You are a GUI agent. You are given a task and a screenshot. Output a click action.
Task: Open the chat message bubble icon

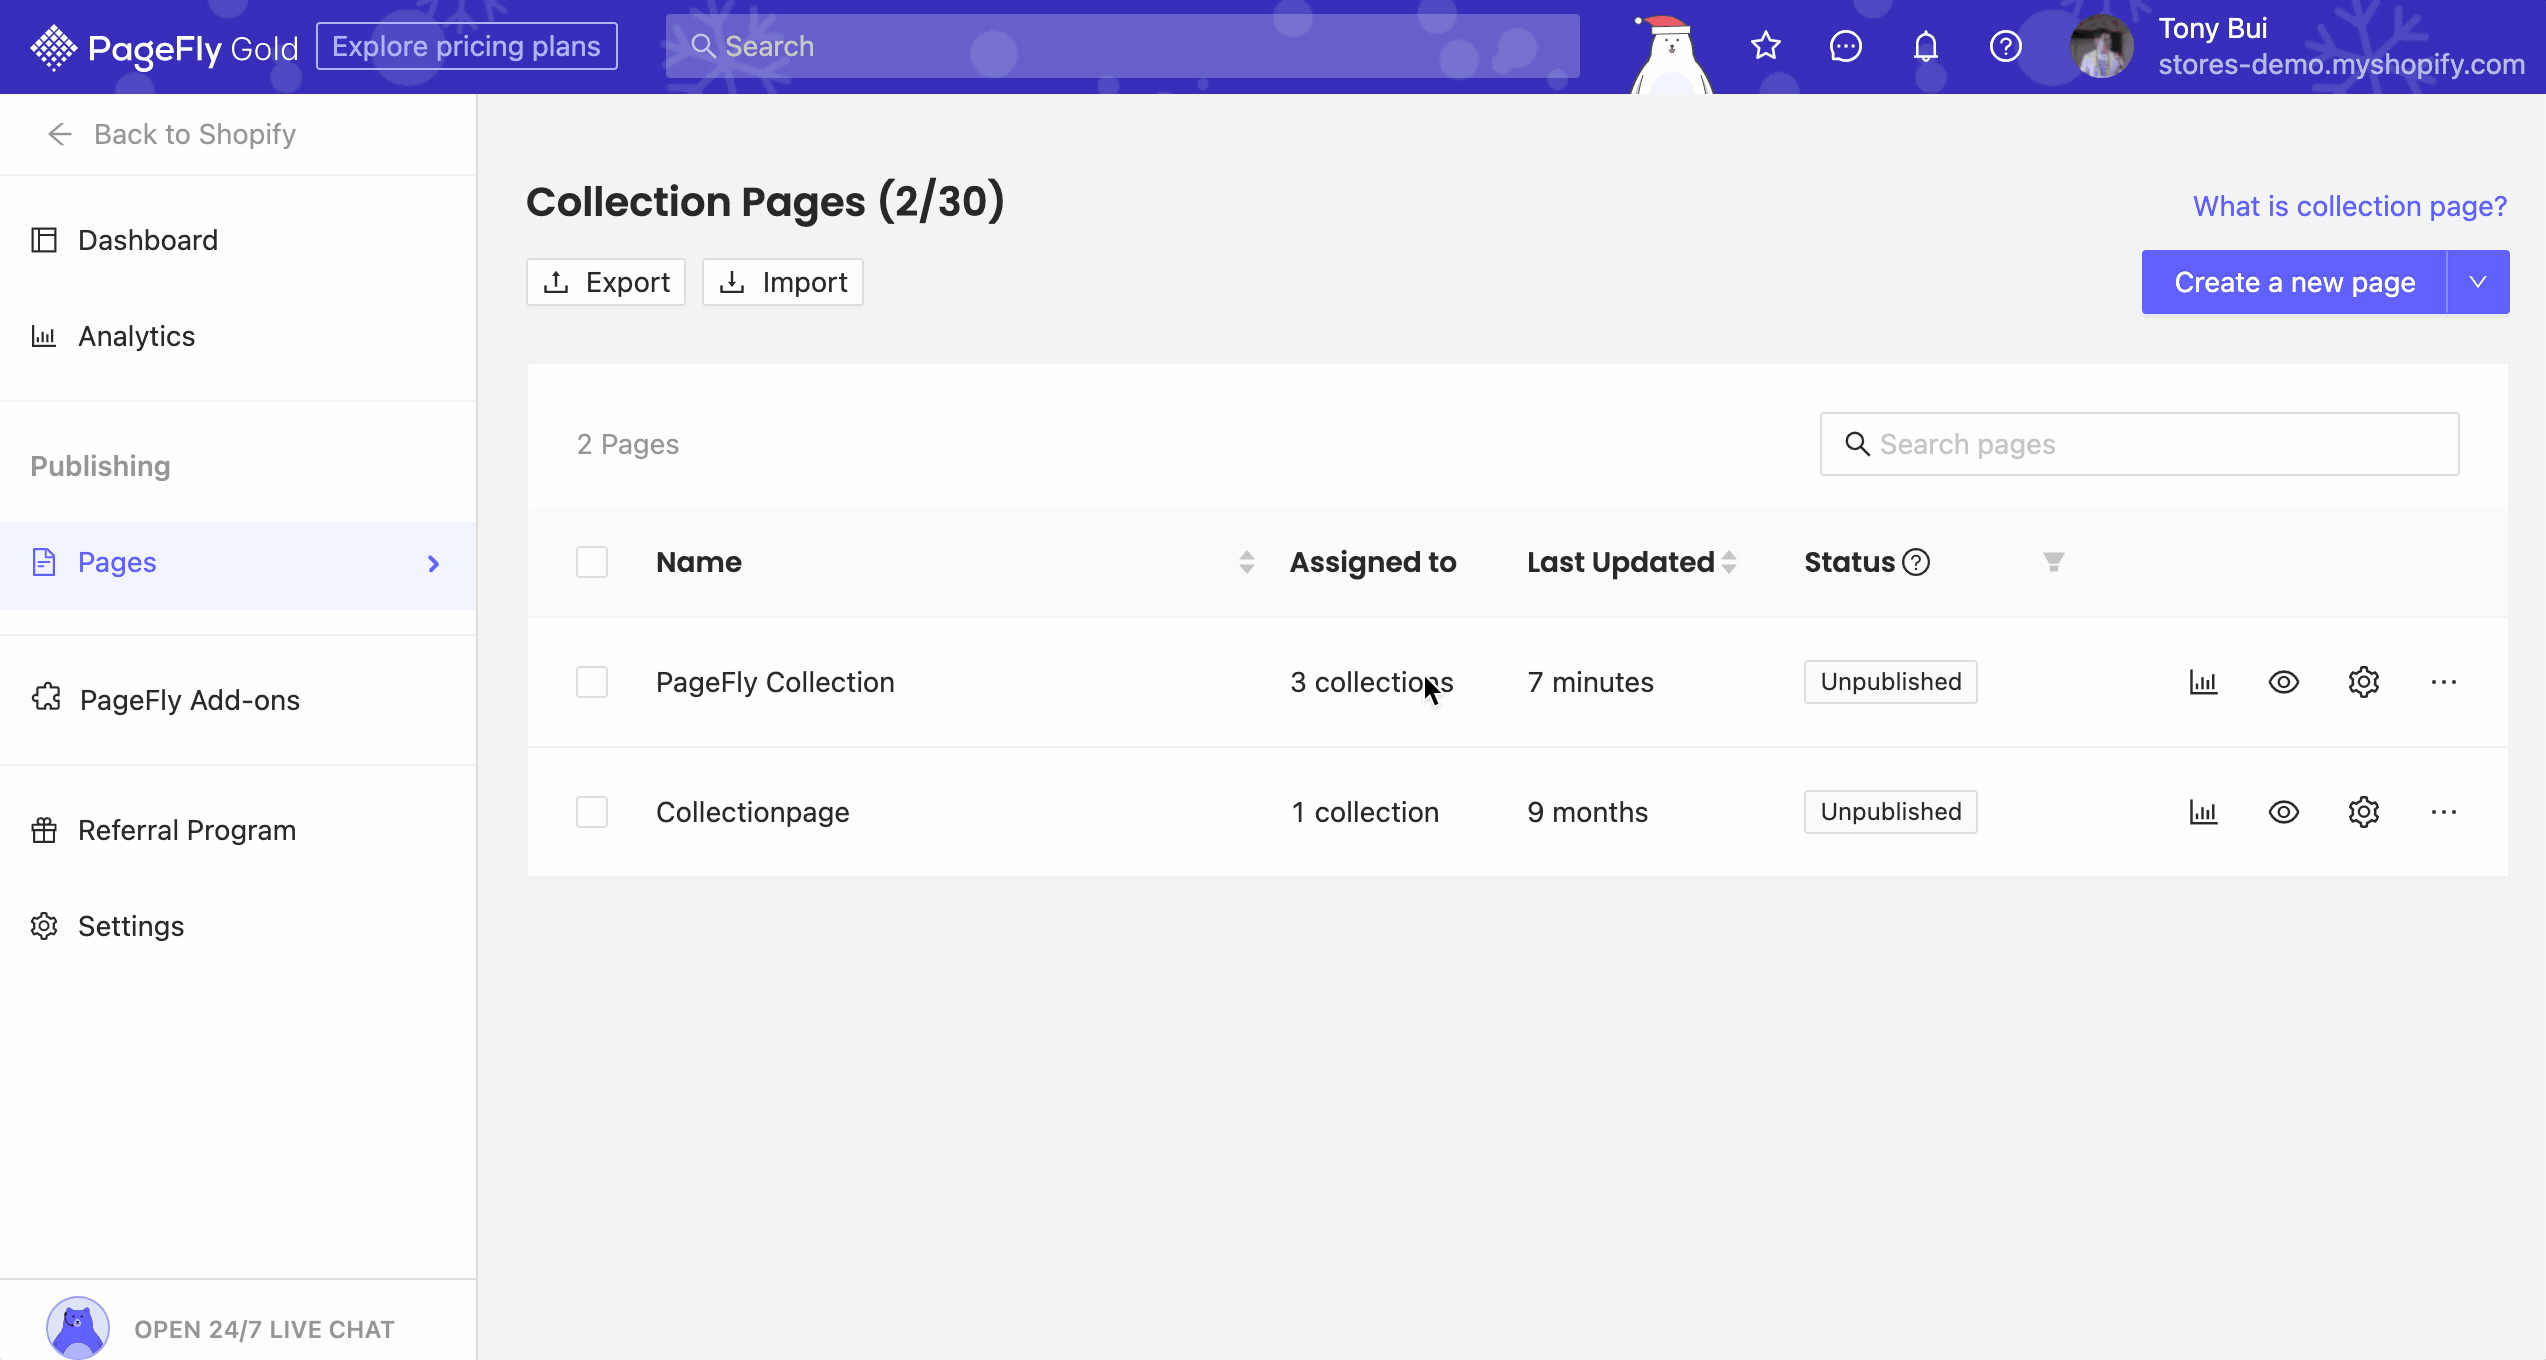(x=1846, y=46)
